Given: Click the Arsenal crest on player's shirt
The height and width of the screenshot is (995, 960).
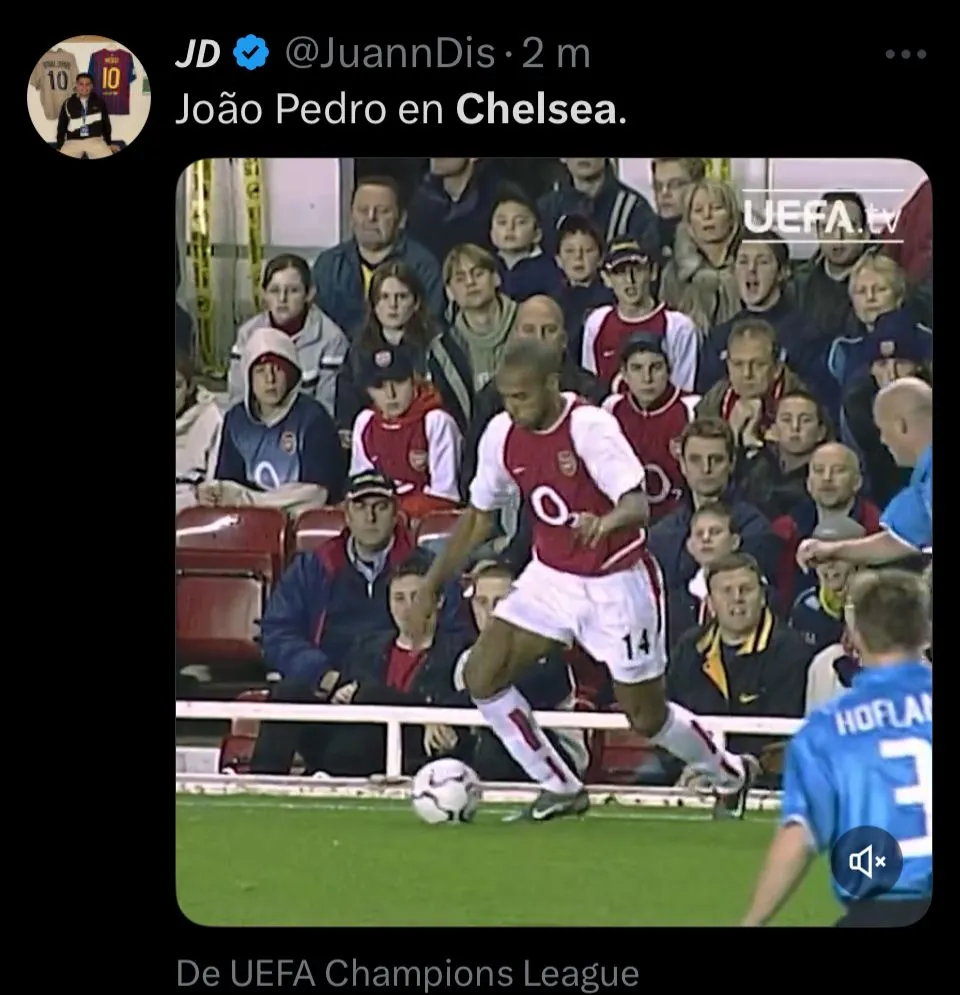Looking at the screenshot, I should pyautogui.click(x=566, y=463).
